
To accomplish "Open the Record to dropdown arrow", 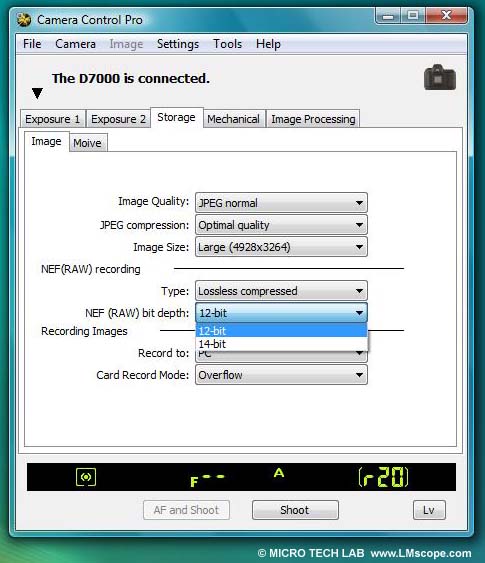I will pos(359,354).
